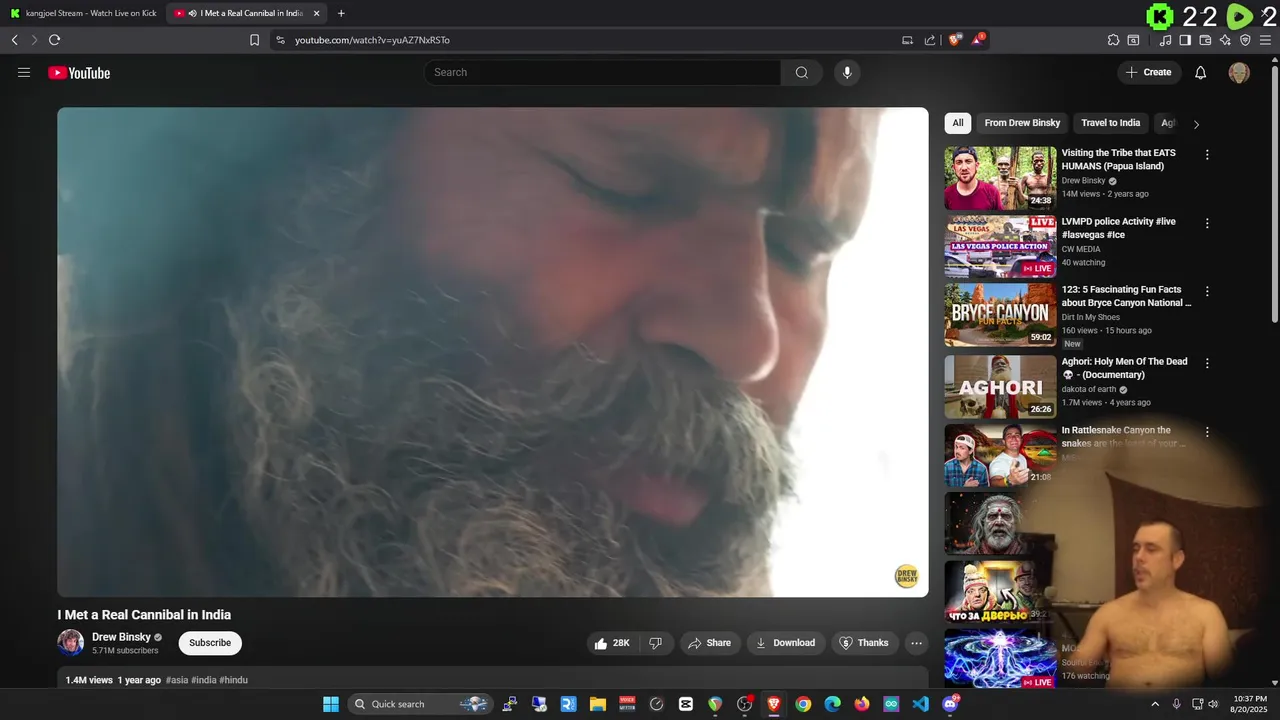Open File Explorer from the taskbar

[598, 704]
